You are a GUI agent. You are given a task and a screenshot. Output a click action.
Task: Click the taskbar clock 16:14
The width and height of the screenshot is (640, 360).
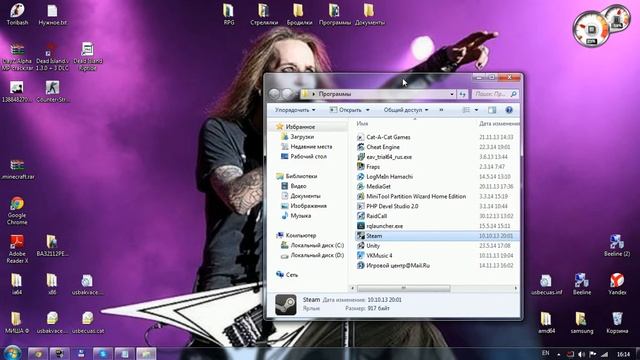pos(623,354)
